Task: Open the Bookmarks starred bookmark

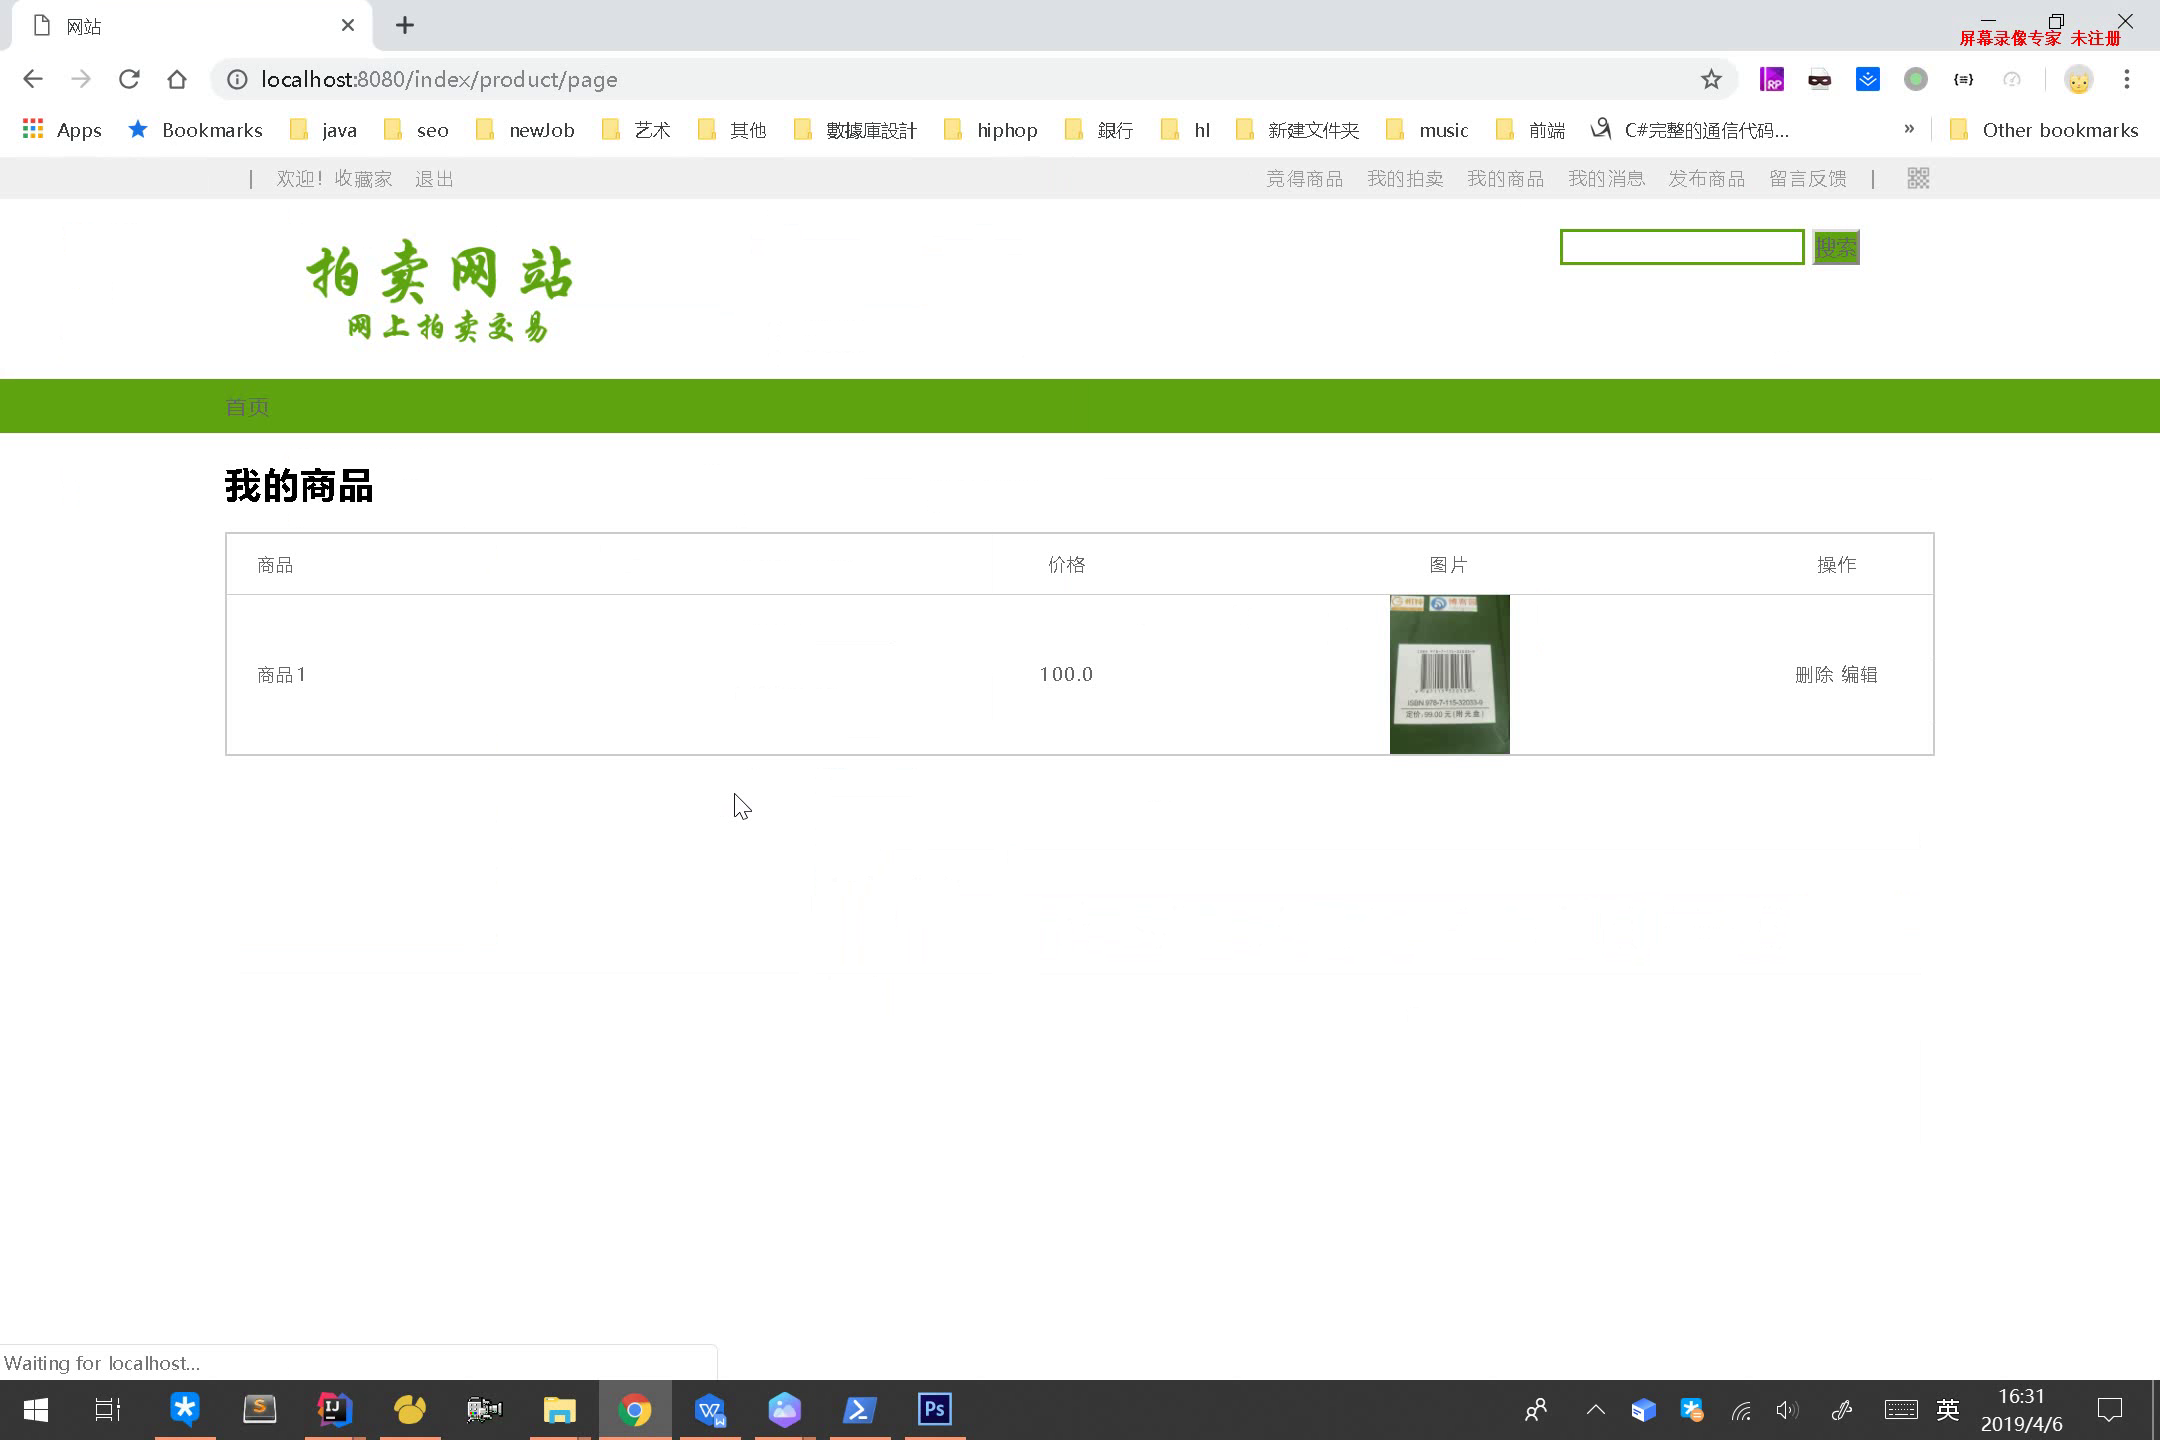Action: pos(195,130)
